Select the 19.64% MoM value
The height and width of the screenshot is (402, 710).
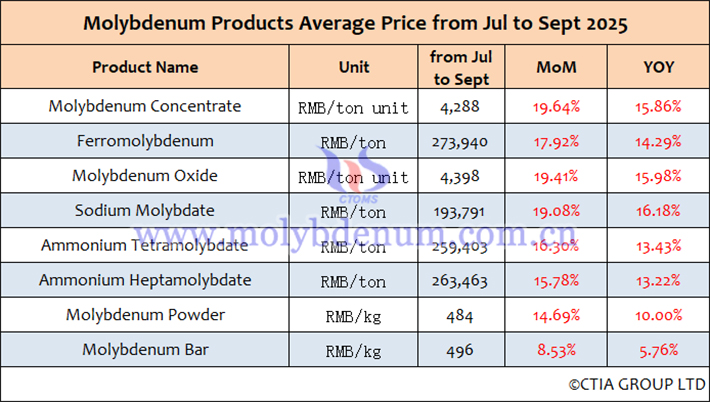(557, 106)
